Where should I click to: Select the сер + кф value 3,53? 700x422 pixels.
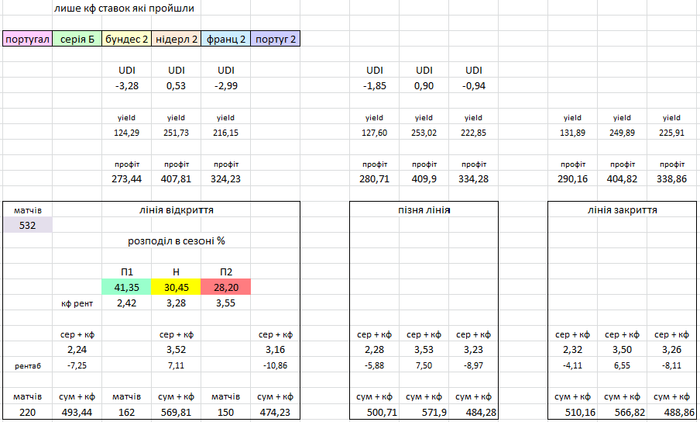[424, 349]
